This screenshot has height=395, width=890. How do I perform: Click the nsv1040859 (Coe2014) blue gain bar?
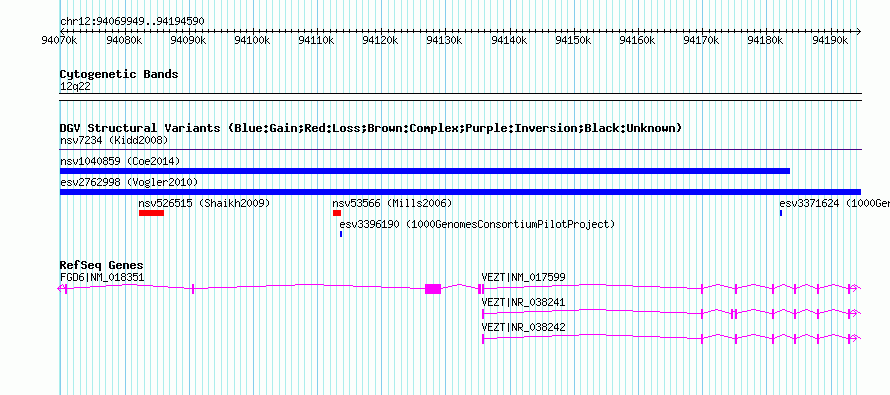[x=425, y=171]
